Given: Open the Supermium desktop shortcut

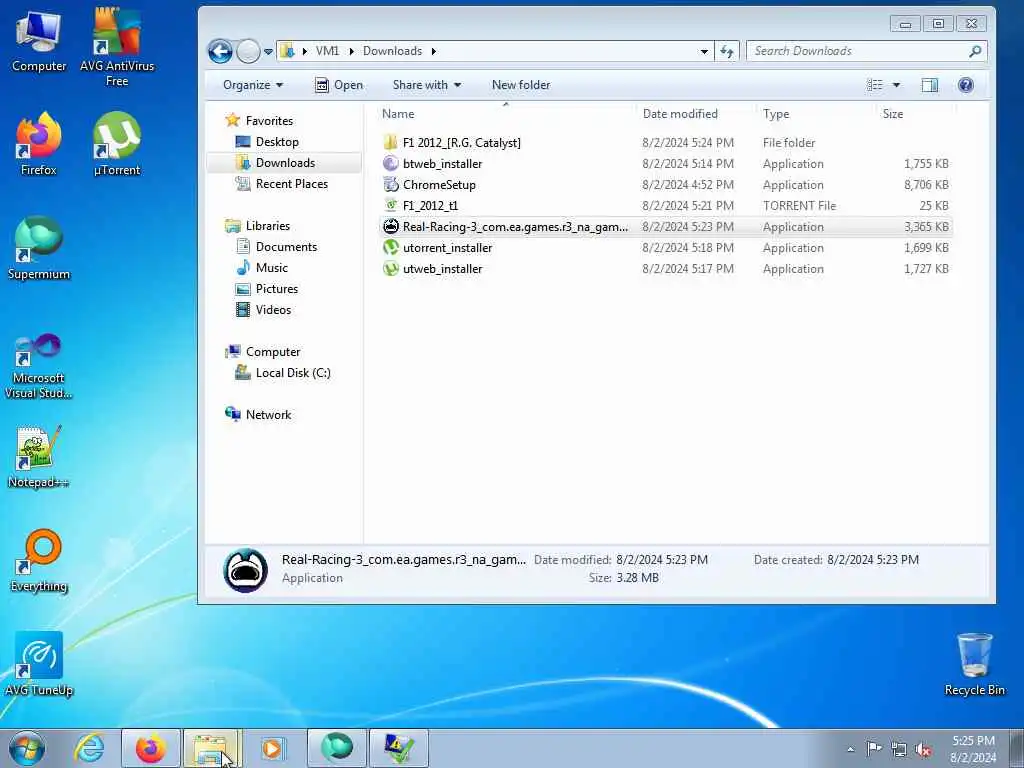Looking at the screenshot, I should coord(39,248).
